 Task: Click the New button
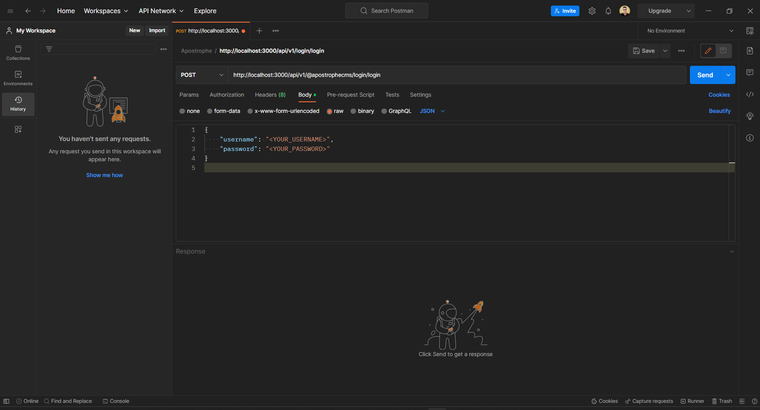(134, 31)
